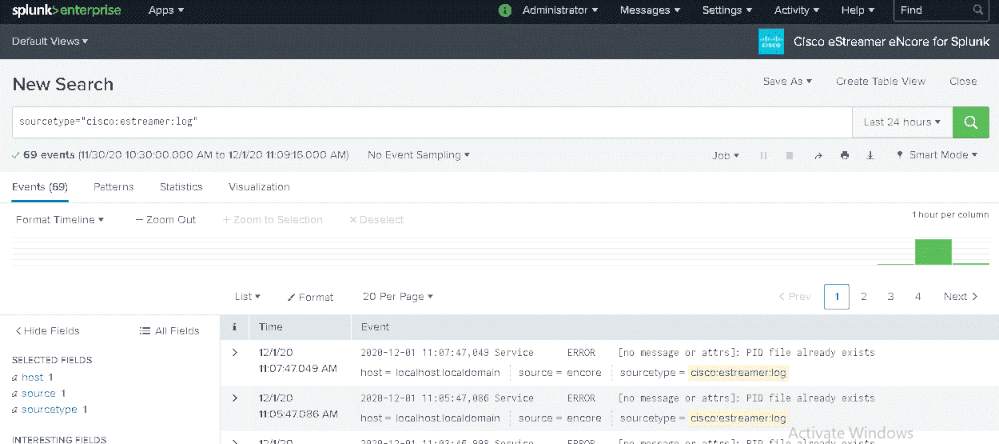This screenshot has width=999, height=444.
Task: Click the Time column header
Action: 270,327
